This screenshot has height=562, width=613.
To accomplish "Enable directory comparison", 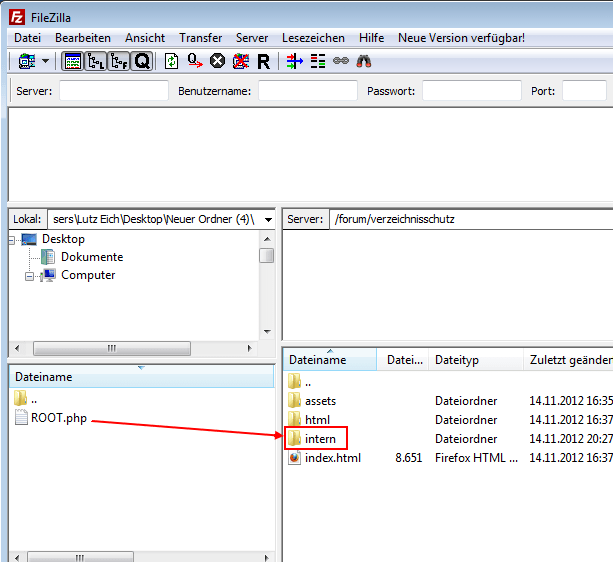I will [x=318, y=61].
